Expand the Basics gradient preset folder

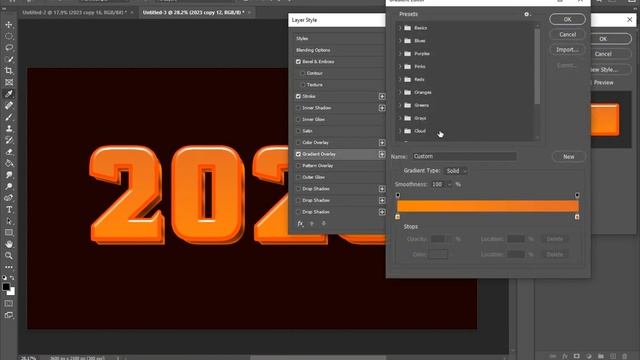tap(400, 28)
